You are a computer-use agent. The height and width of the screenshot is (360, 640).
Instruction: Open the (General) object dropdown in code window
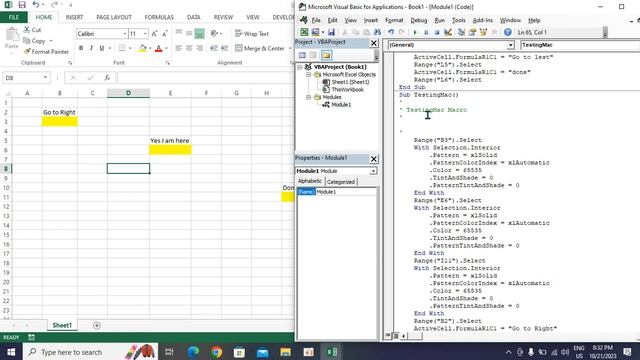click(510, 45)
